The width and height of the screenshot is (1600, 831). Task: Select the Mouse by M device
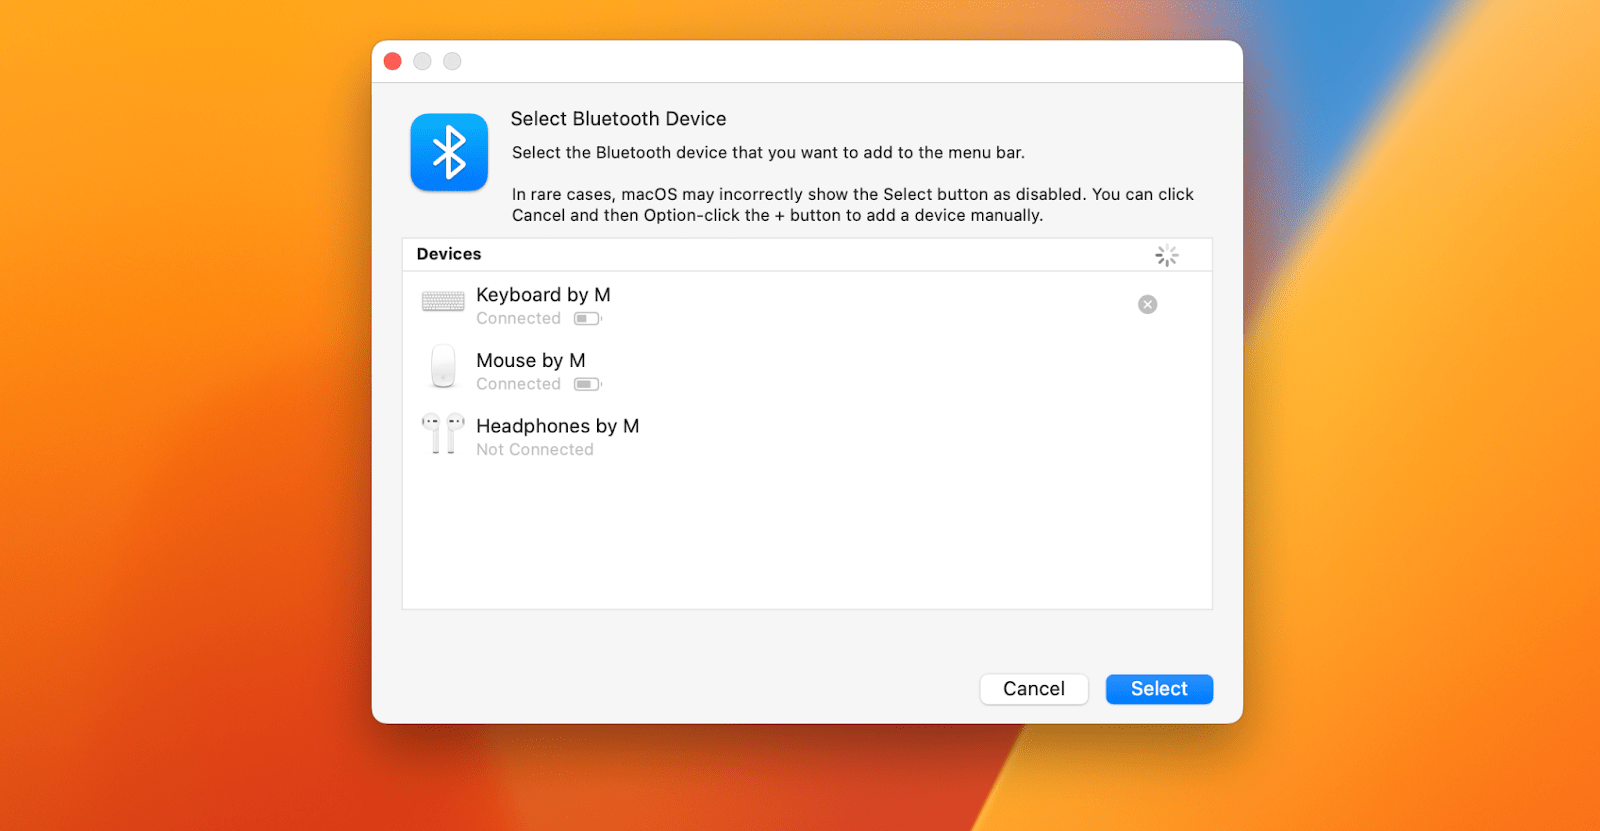tap(807, 370)
